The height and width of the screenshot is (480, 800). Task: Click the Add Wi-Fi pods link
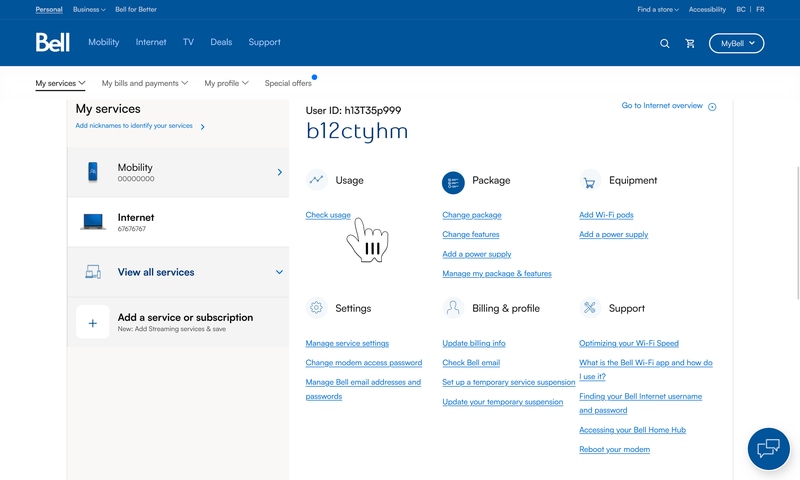(606, 215)
